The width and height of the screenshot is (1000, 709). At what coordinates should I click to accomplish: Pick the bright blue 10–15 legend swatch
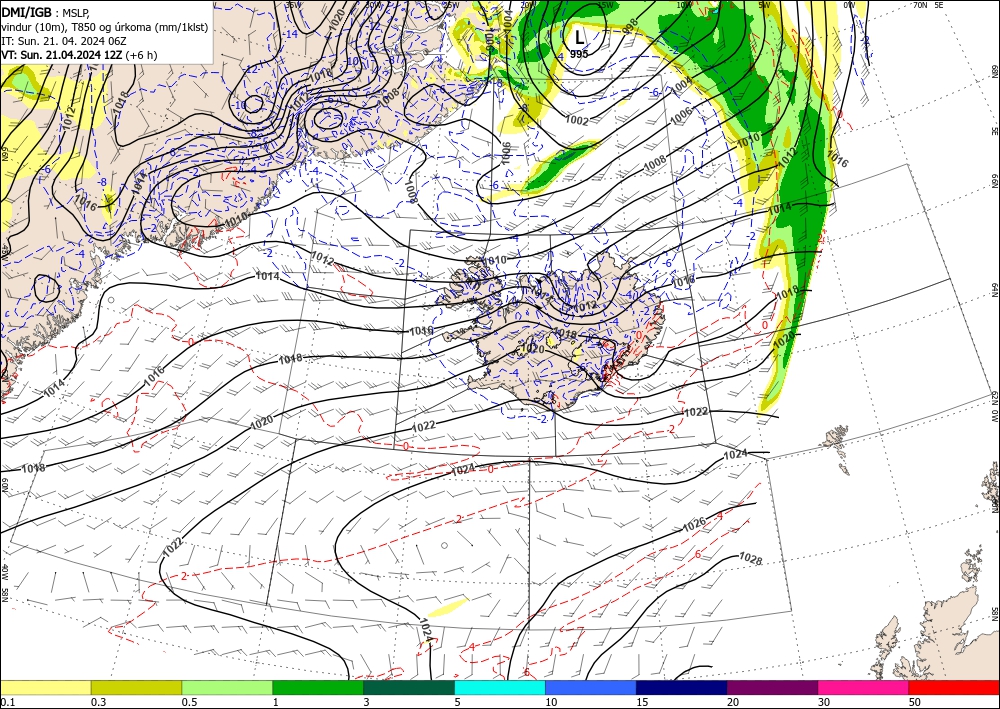click(x=591, y=687)
